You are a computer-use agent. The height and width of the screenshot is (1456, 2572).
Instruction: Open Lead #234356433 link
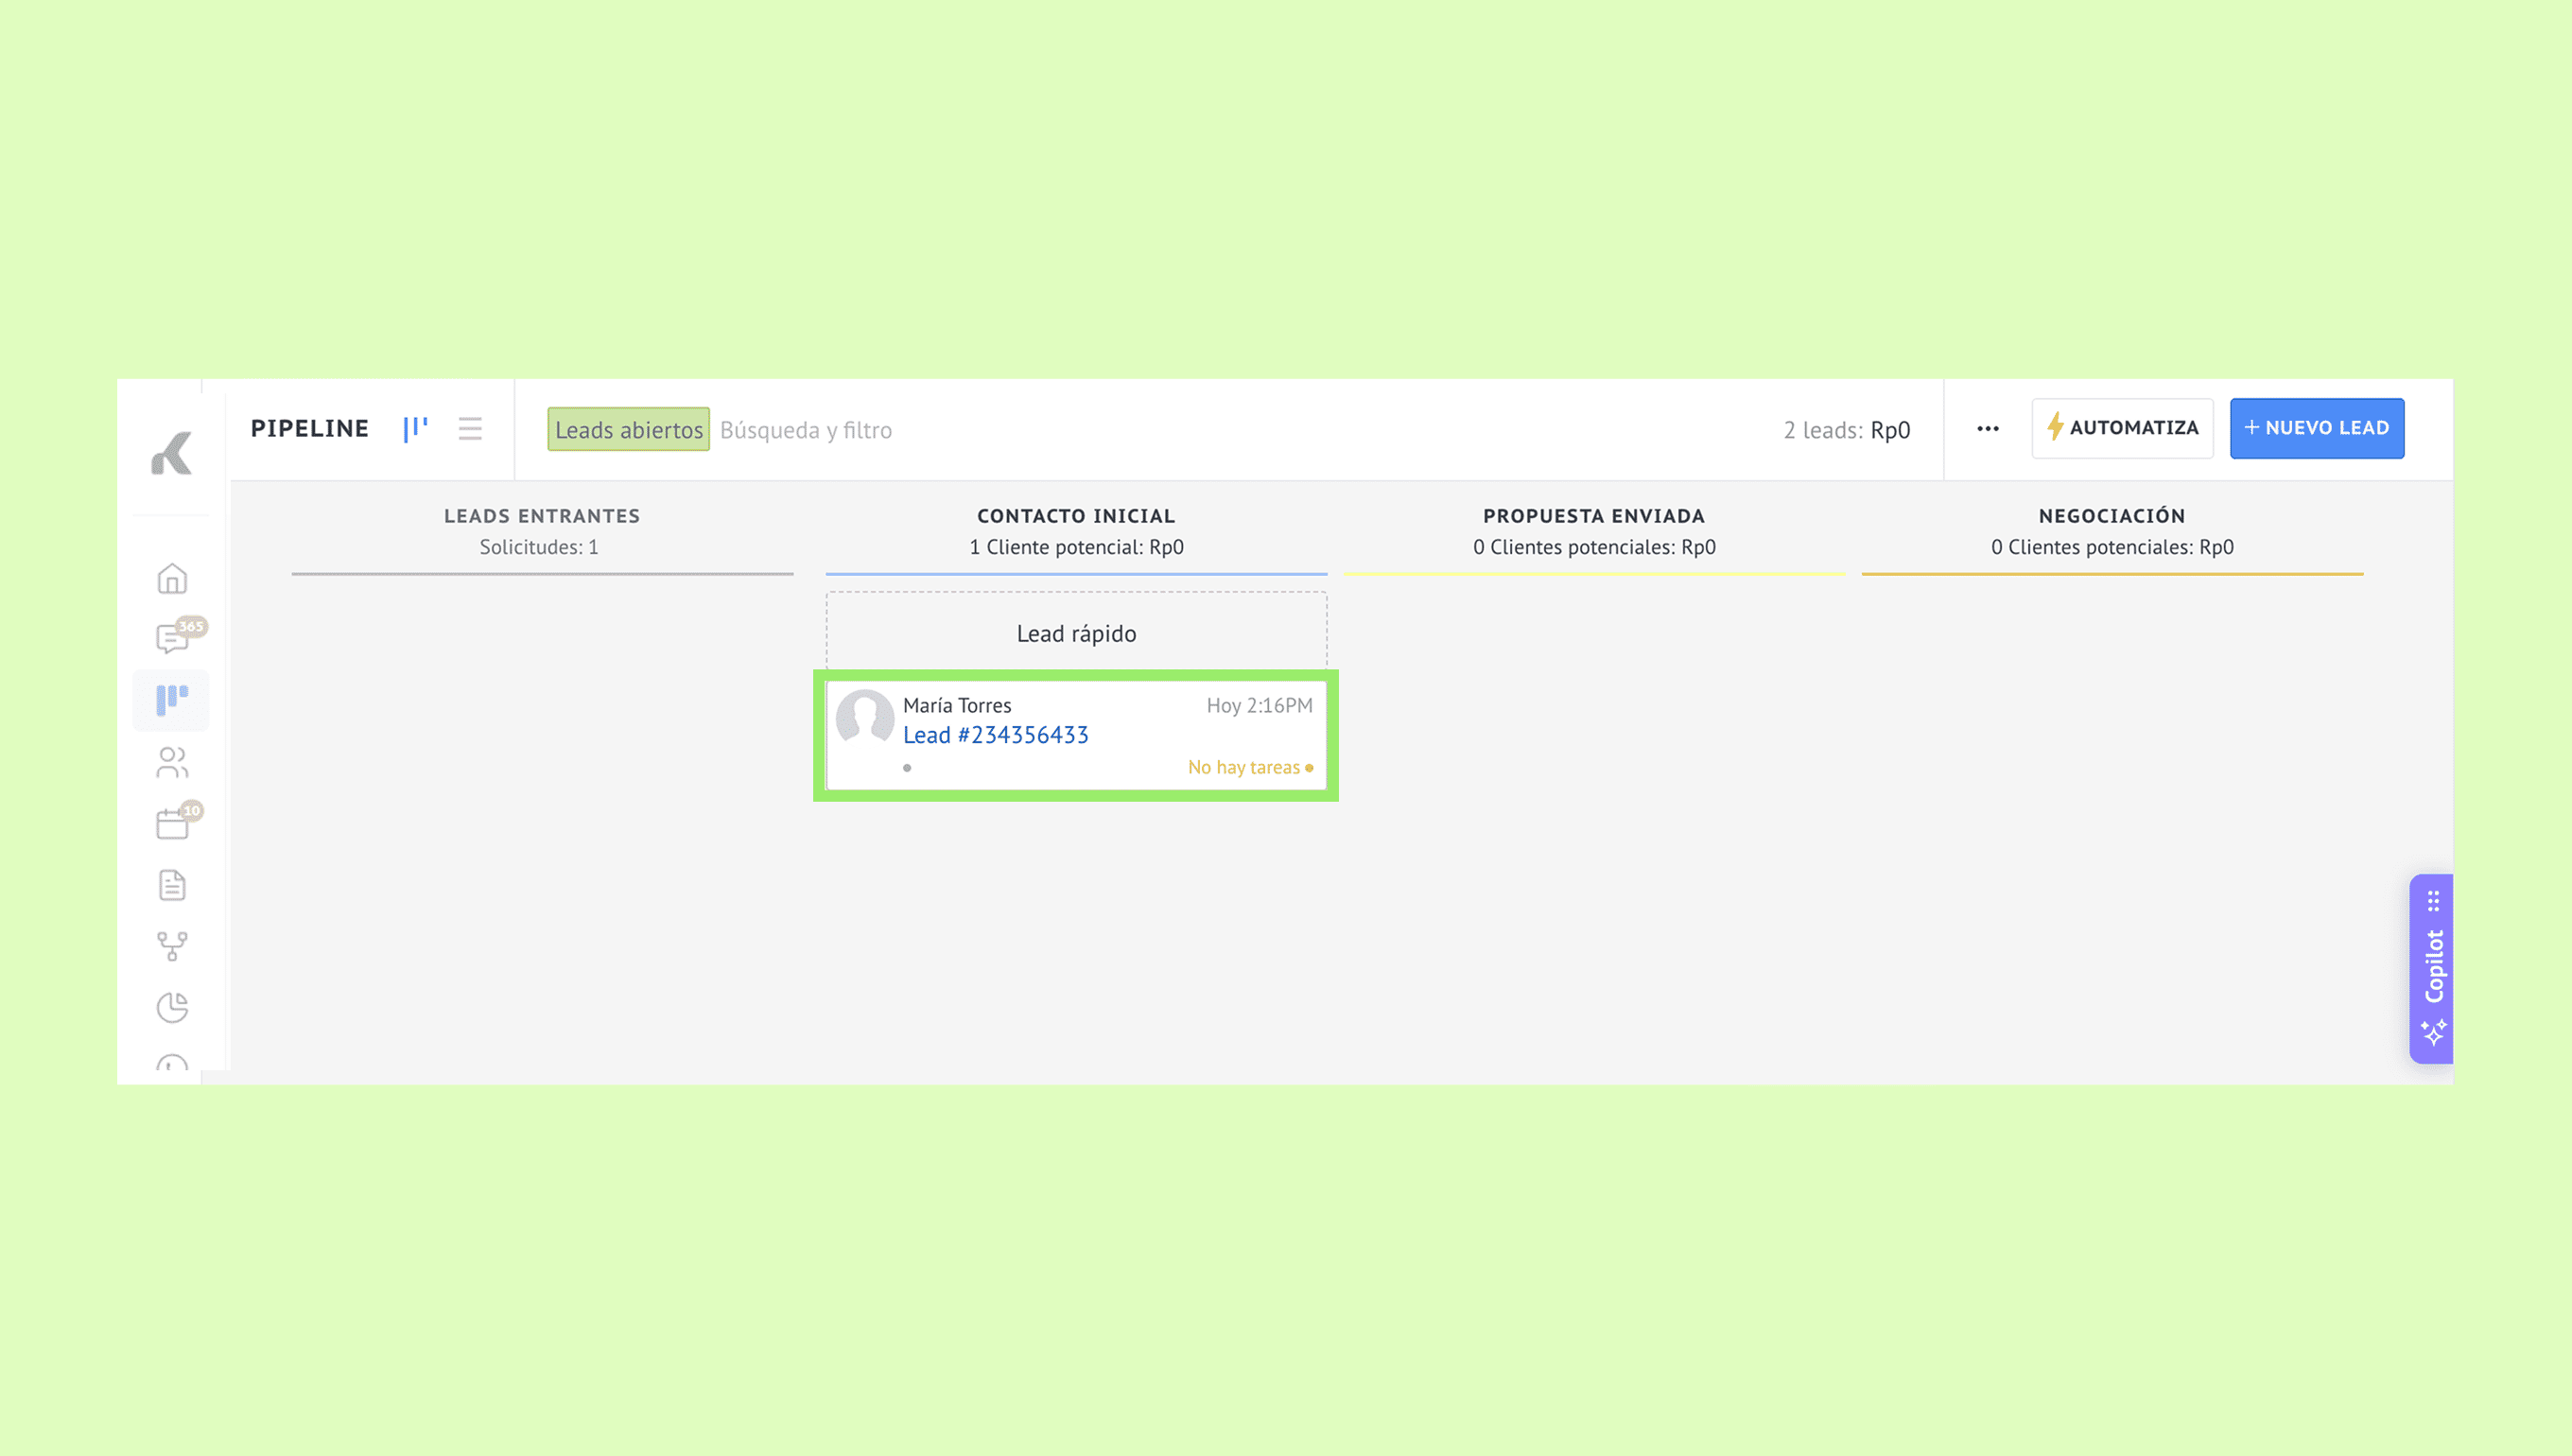point(995,735)
